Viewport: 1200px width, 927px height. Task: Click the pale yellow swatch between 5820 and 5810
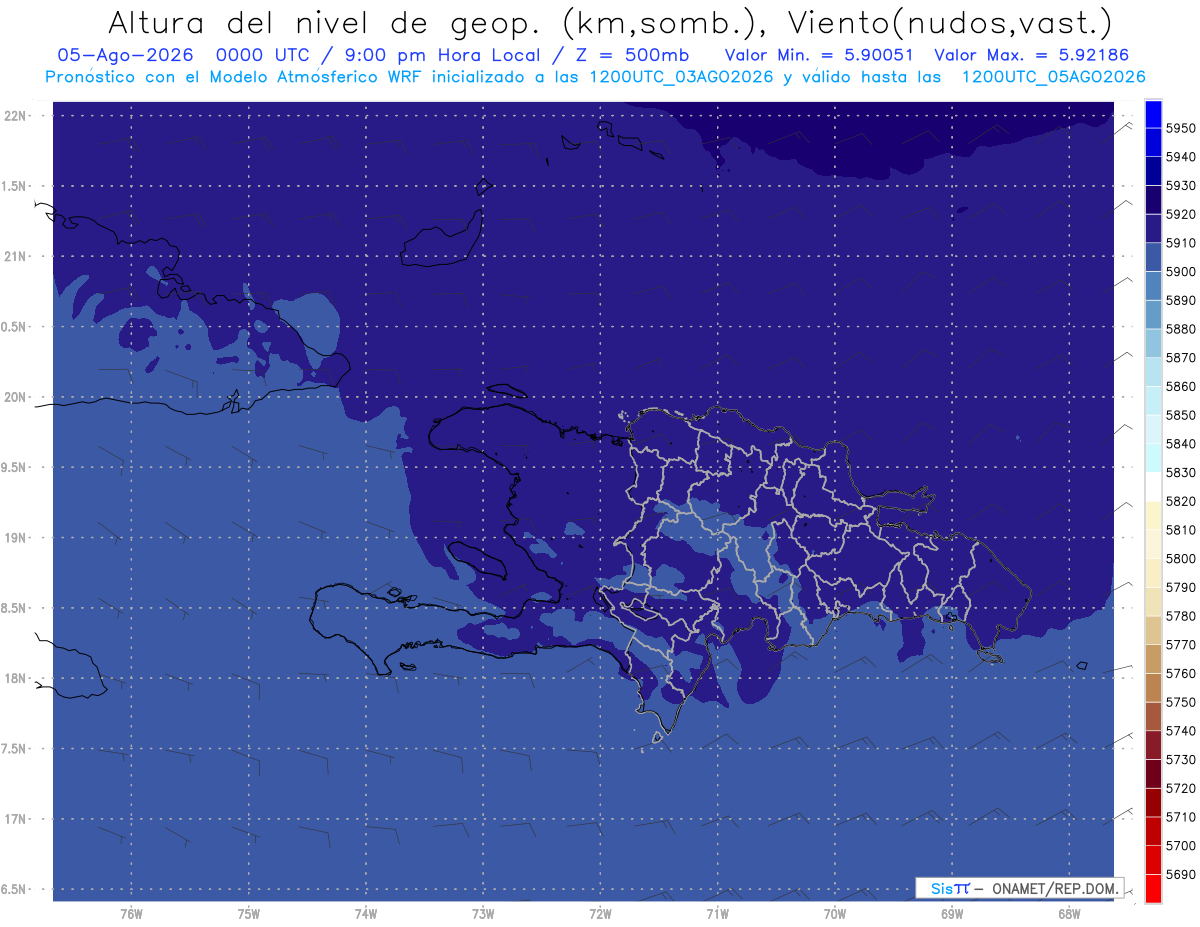[x=1152, y=515]
